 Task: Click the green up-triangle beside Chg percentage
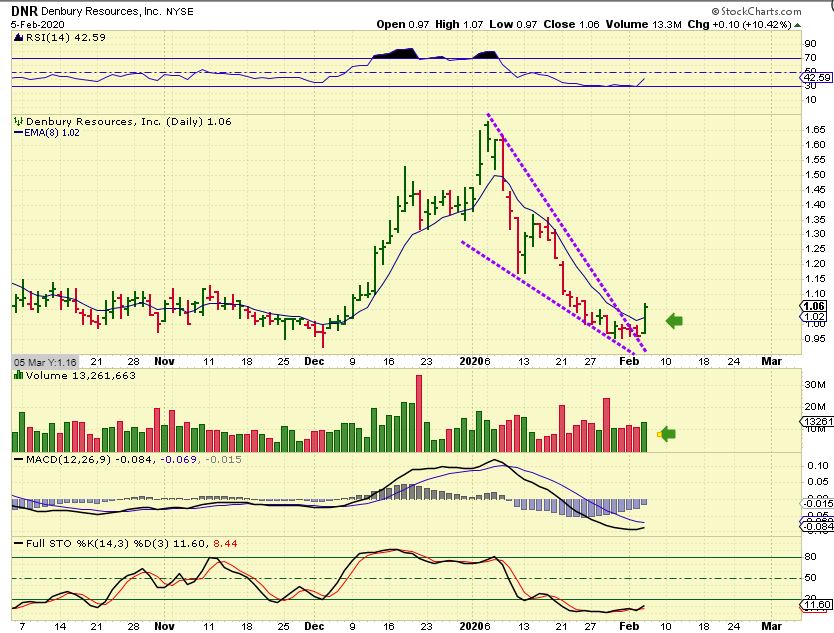click(x=798, y=24)
